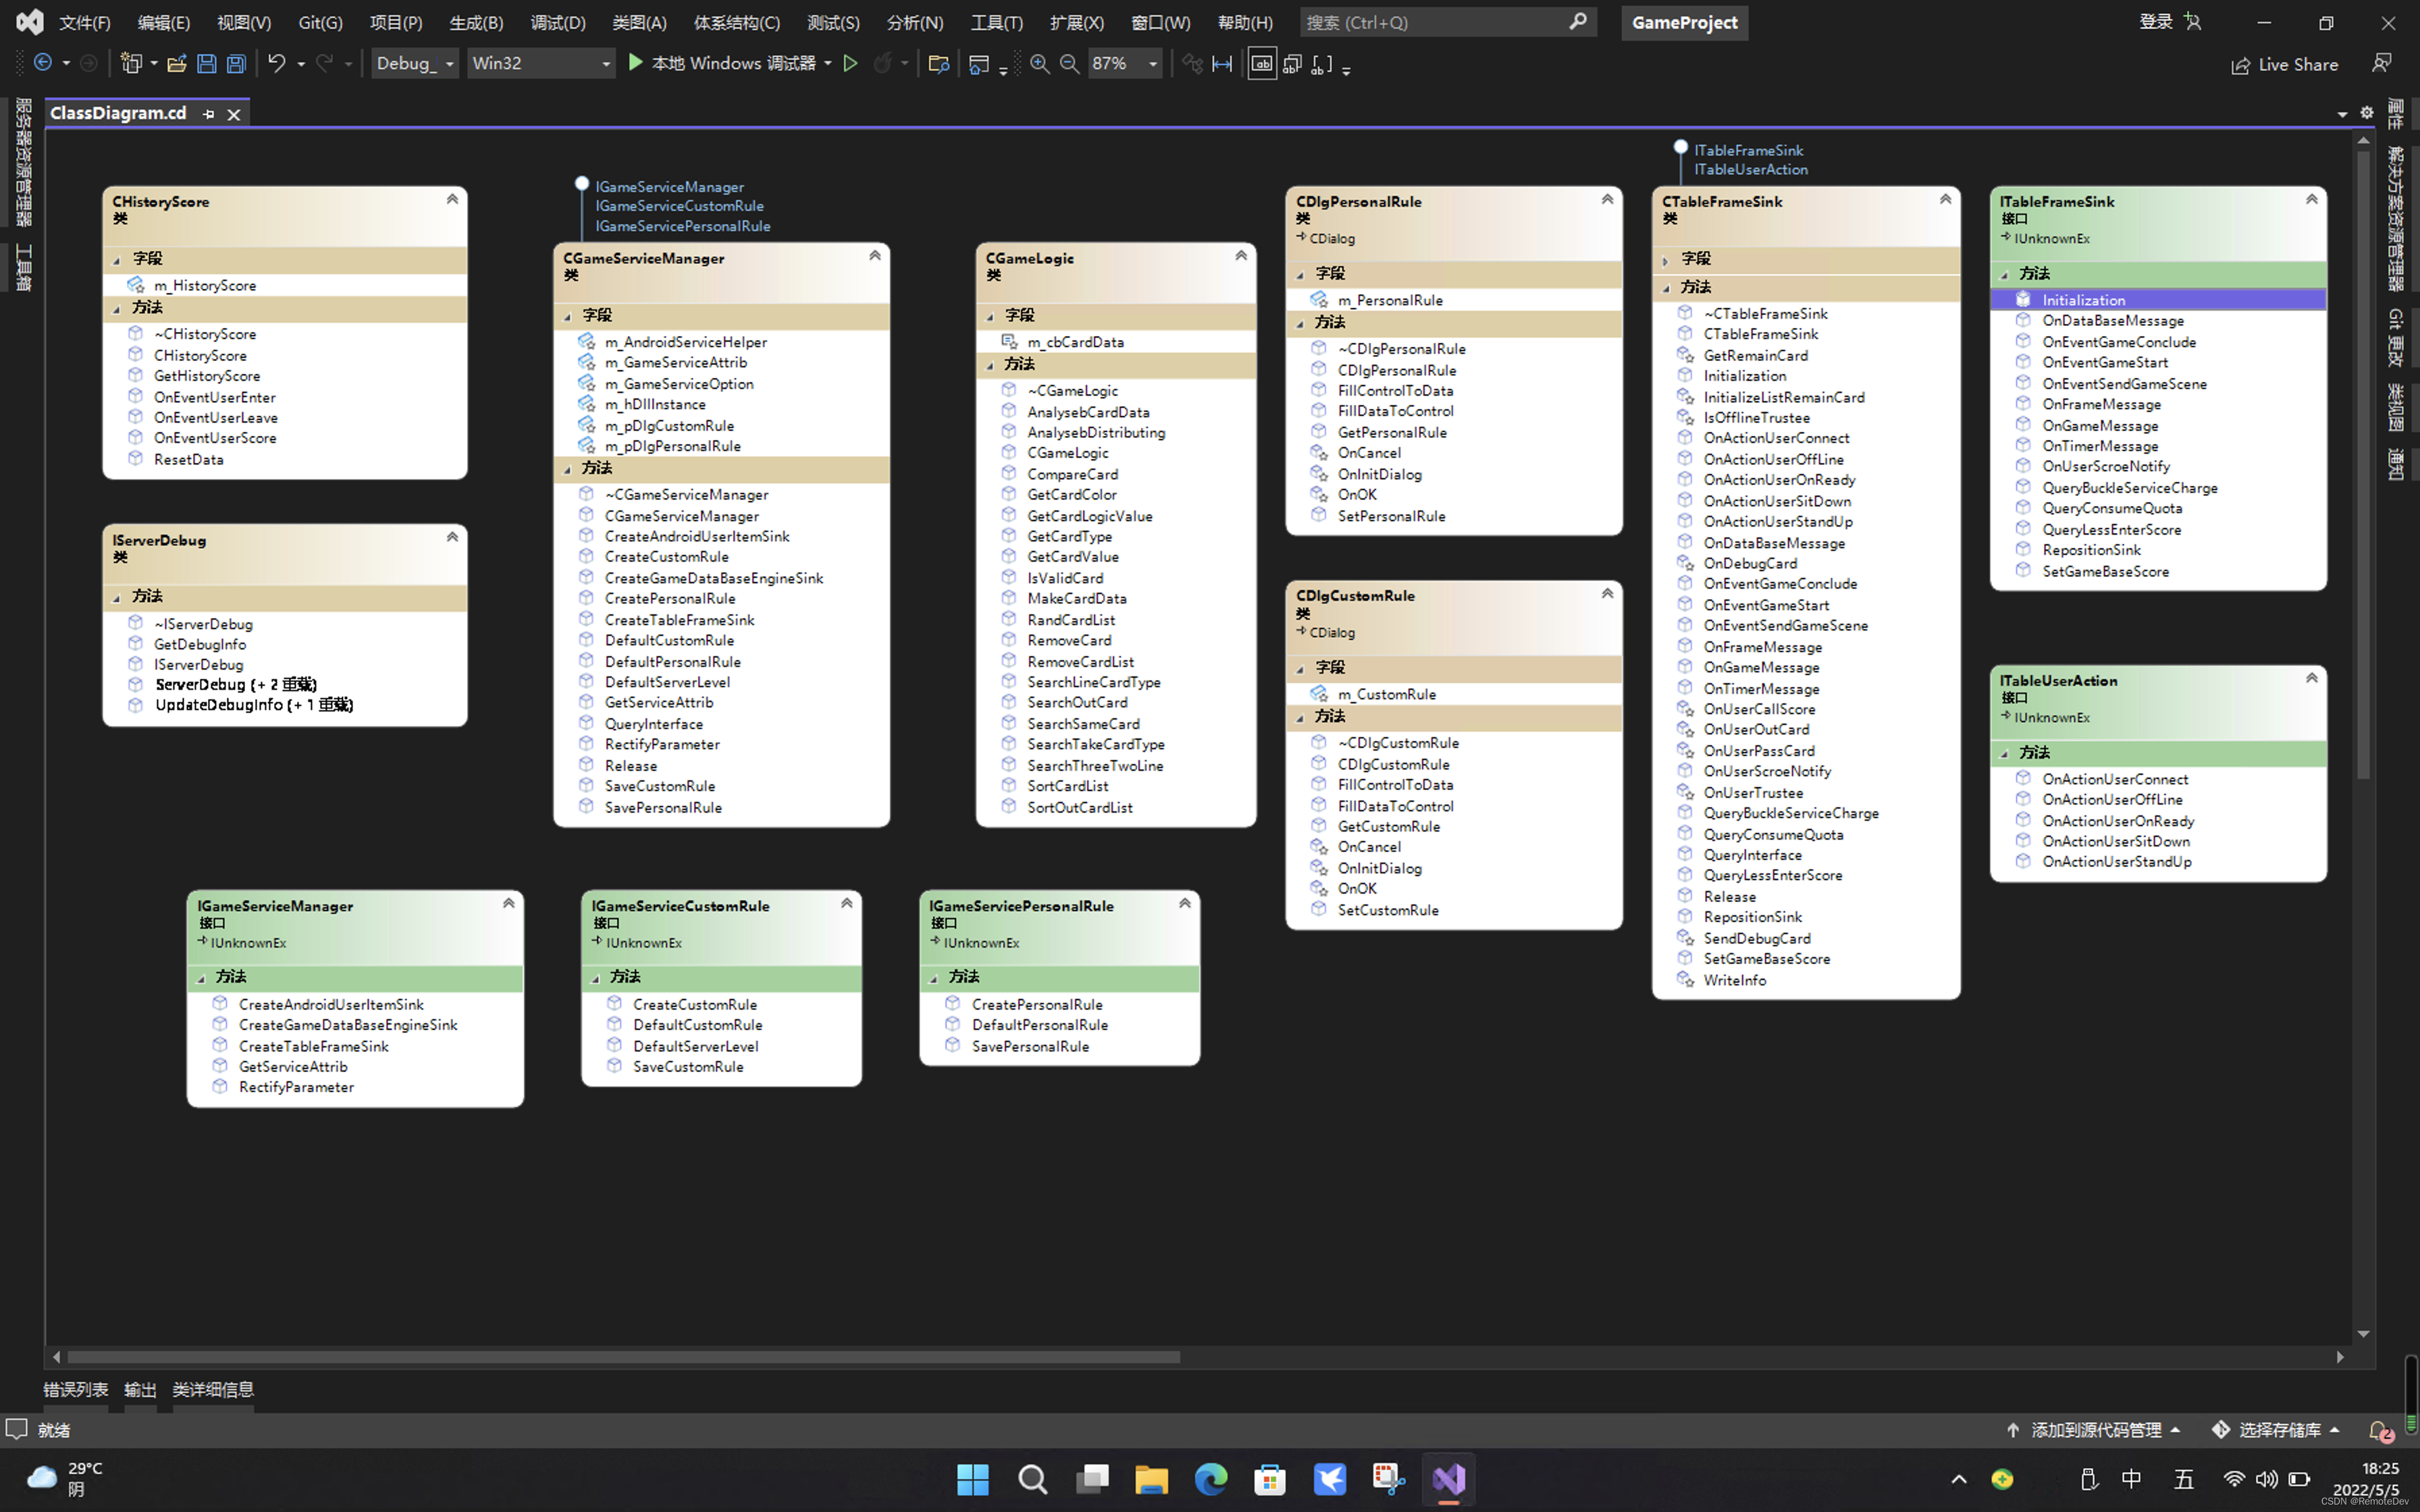The height and width of the screenshot is (1512, 2420).
Task: Click the Undo arrow icon
Action: point(276,64)
